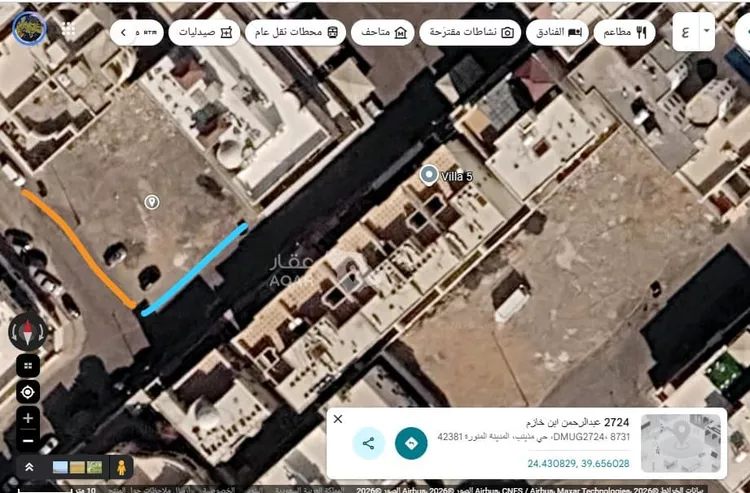
Task: Zoom out with the minus button
Action: [x=28, y=441]
